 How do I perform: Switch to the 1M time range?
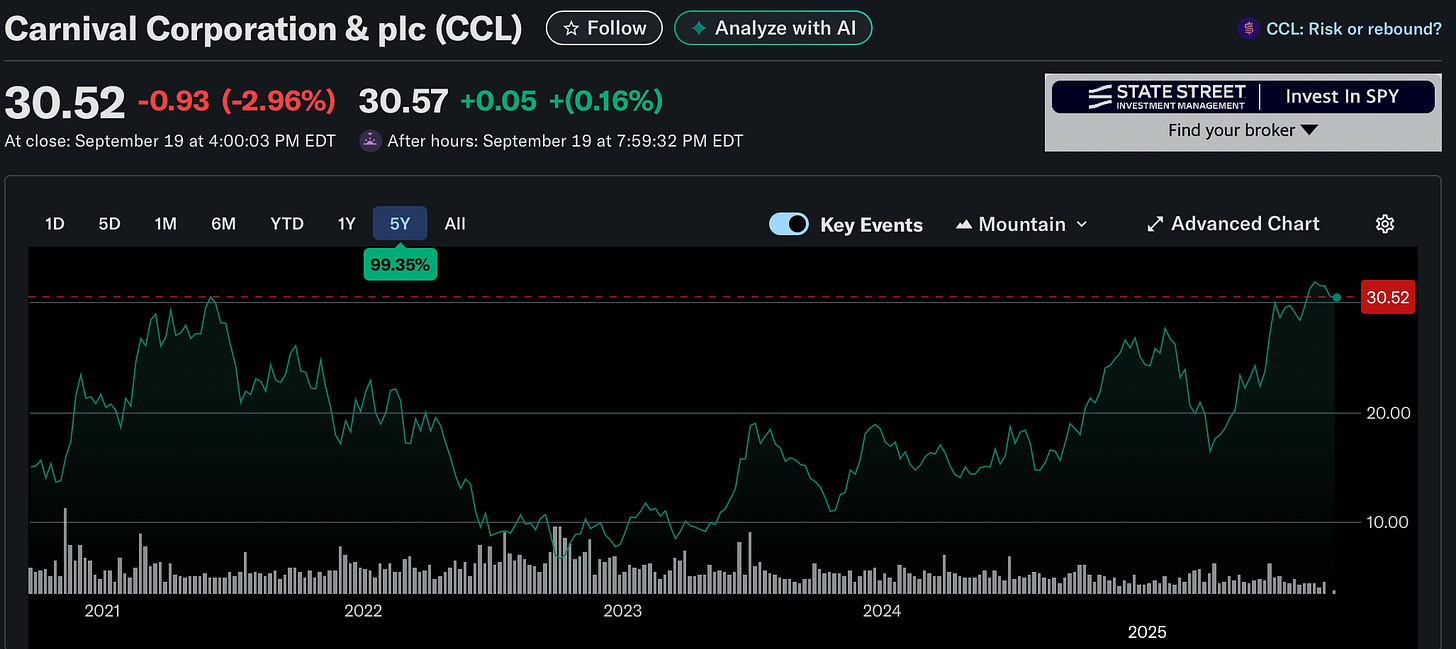[165, 224]
